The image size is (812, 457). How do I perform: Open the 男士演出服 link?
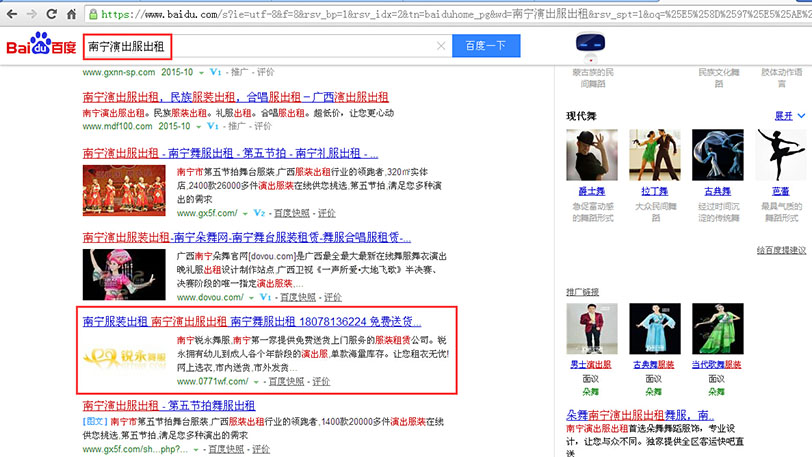591,365
